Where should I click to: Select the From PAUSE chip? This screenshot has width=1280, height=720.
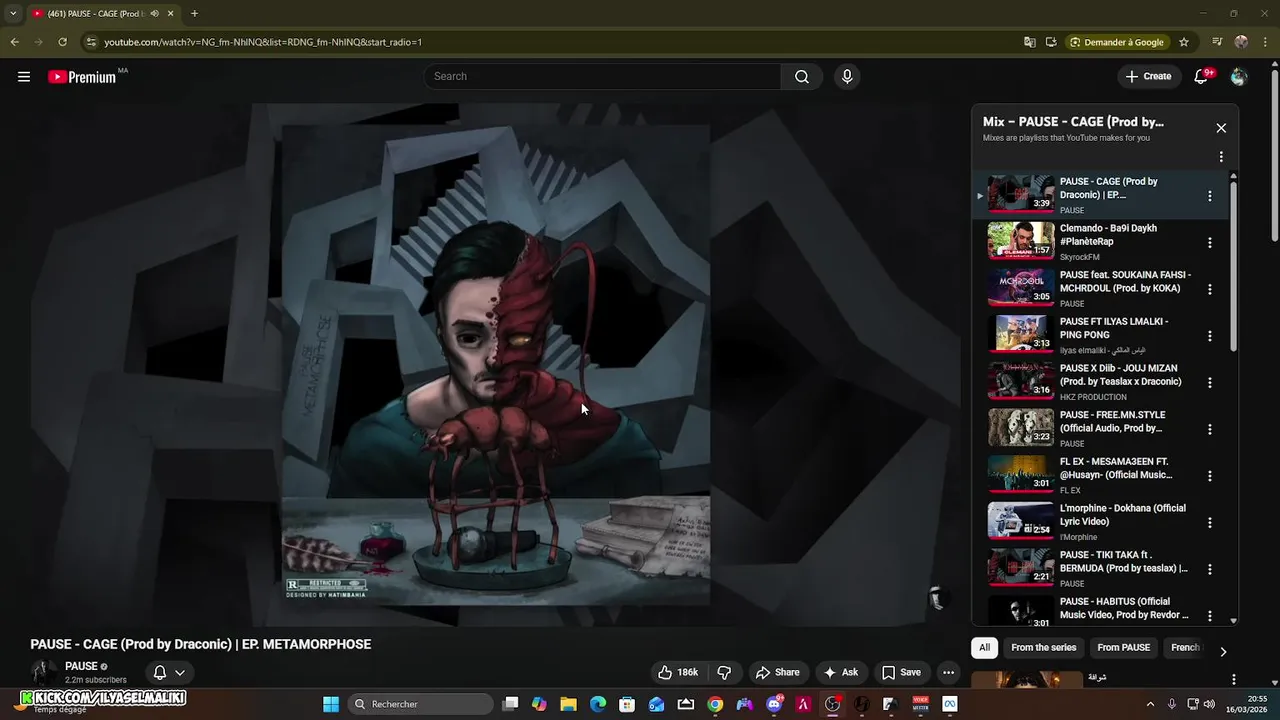[x=1123, y=647]
